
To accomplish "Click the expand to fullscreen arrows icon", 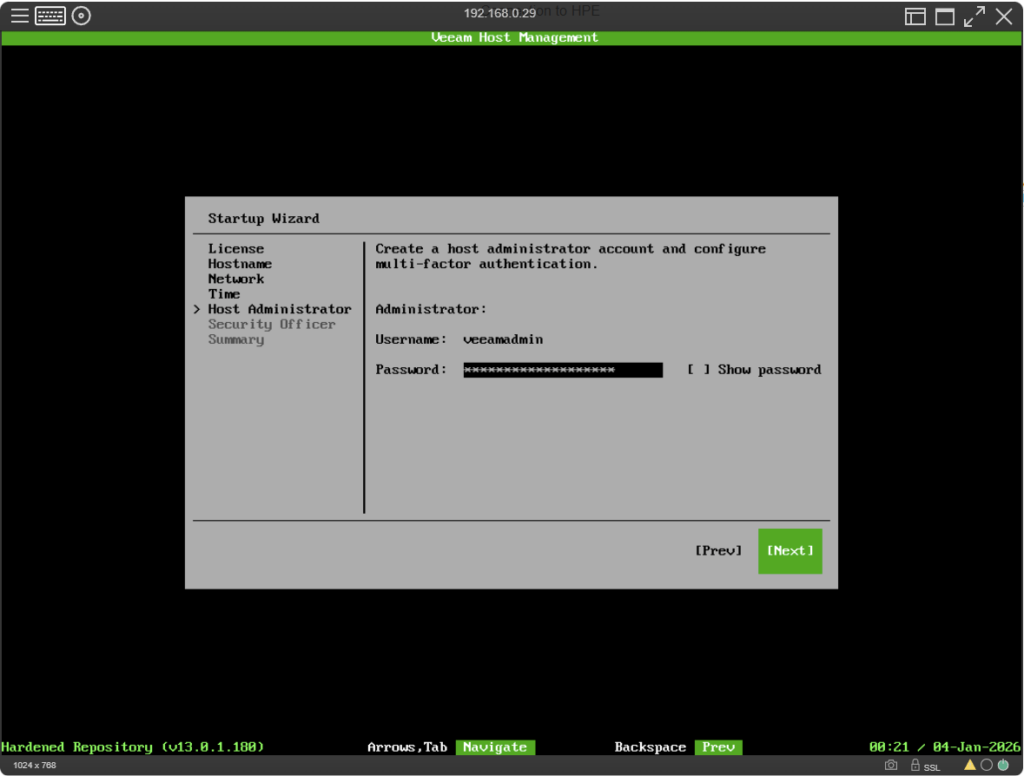I will [x=974, y=16].
